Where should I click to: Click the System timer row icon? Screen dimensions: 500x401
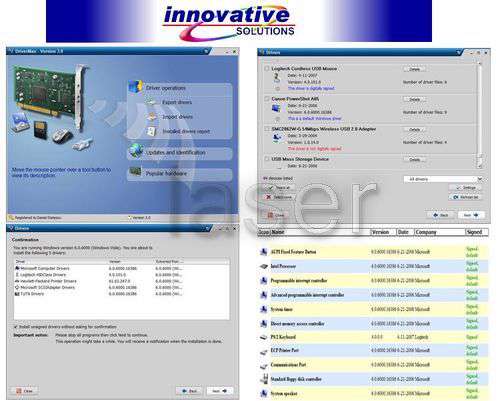(263, 309)
